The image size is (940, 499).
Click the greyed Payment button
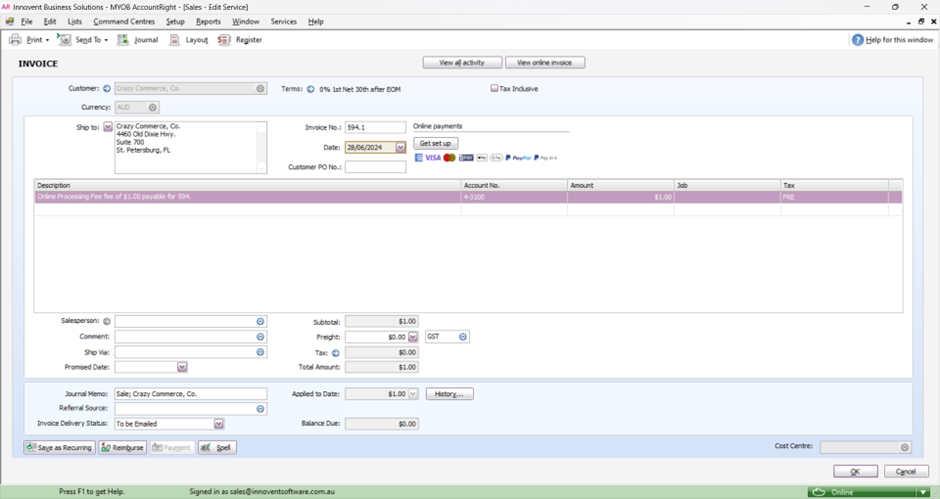coord(172,447)
